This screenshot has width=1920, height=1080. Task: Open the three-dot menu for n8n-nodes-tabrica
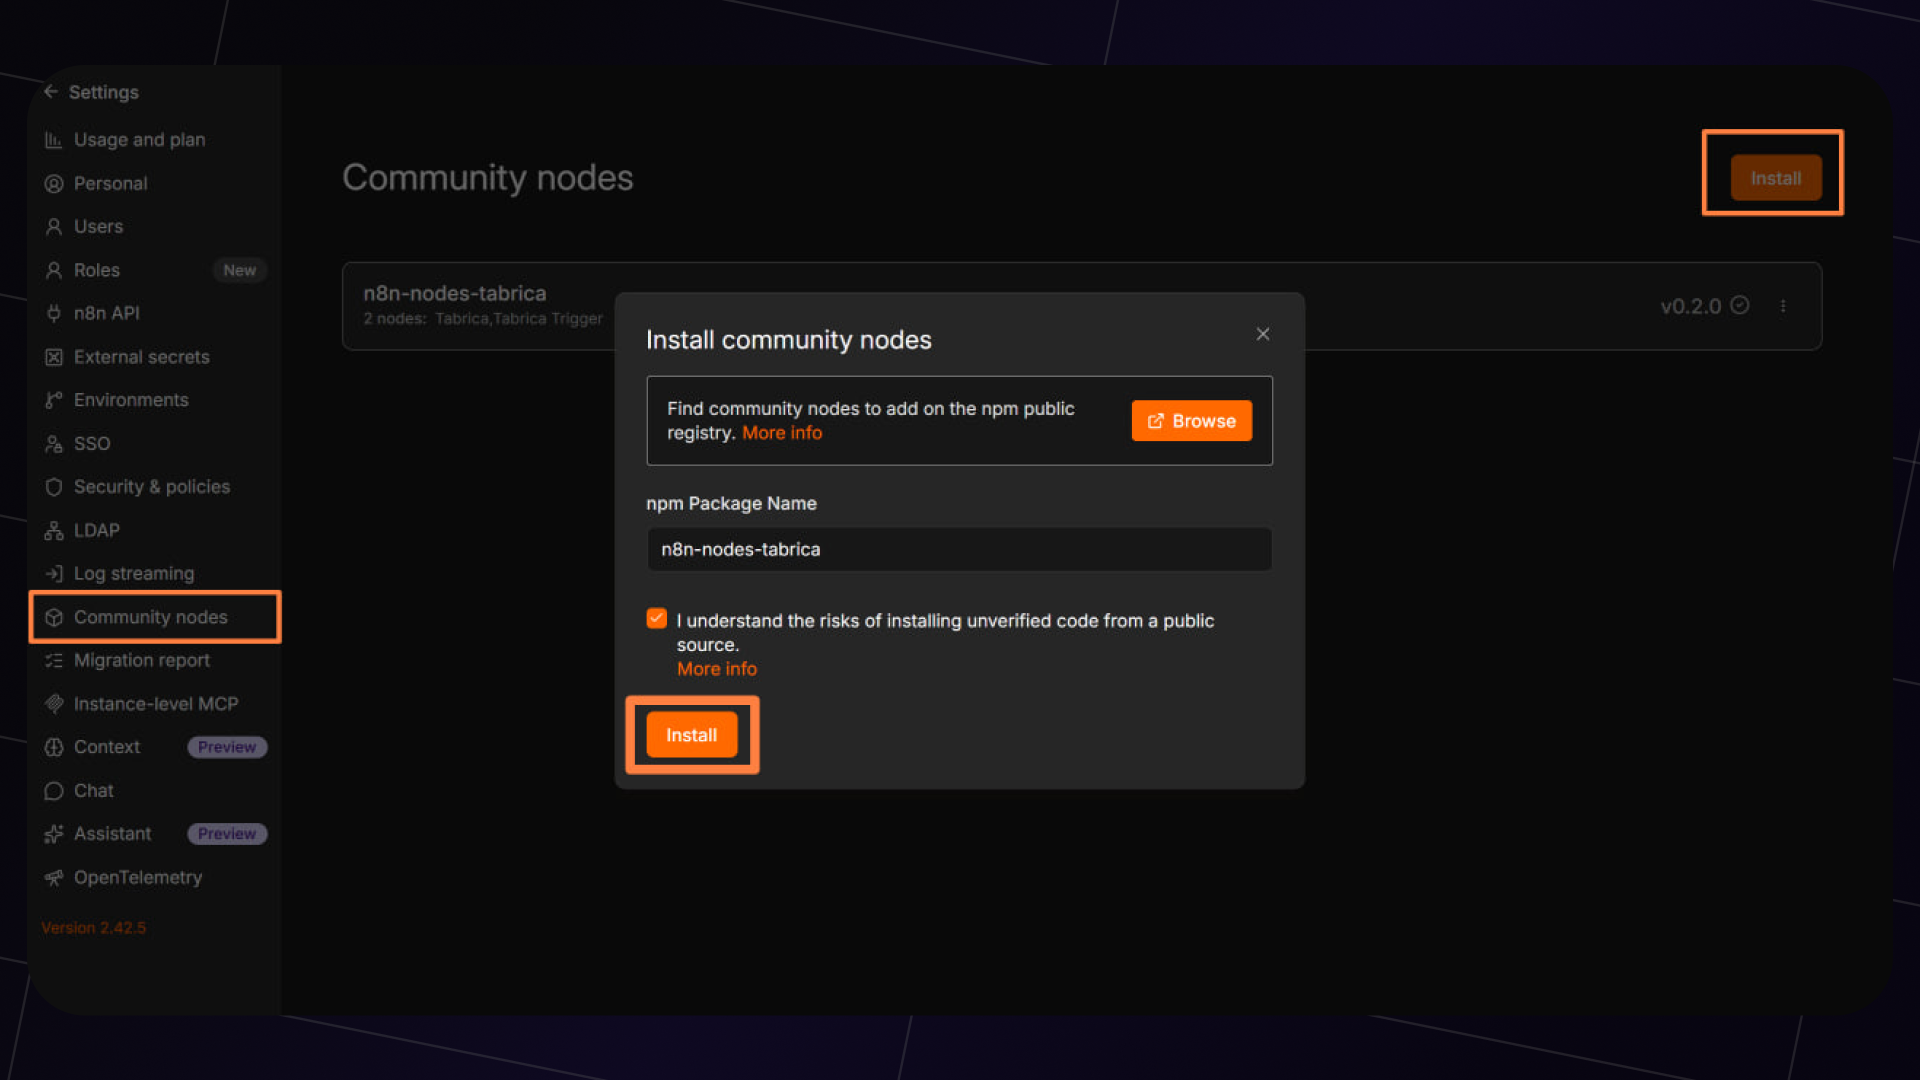1783,306
